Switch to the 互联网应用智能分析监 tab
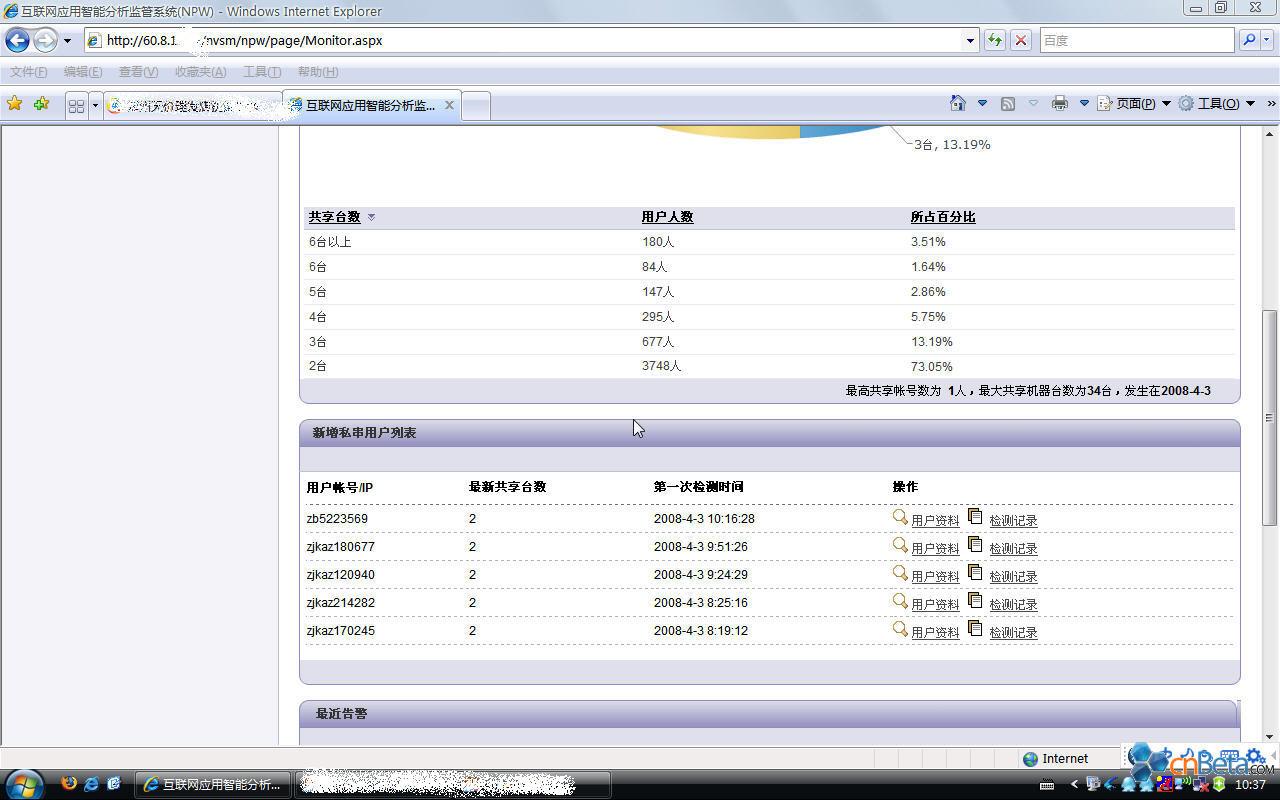This screenshot has height=800, width=1280. [370, 105]
